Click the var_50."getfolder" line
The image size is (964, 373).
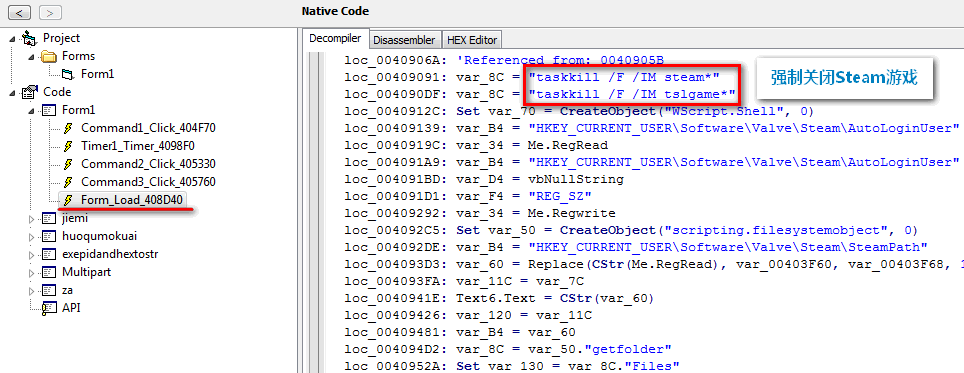[507, 349]
